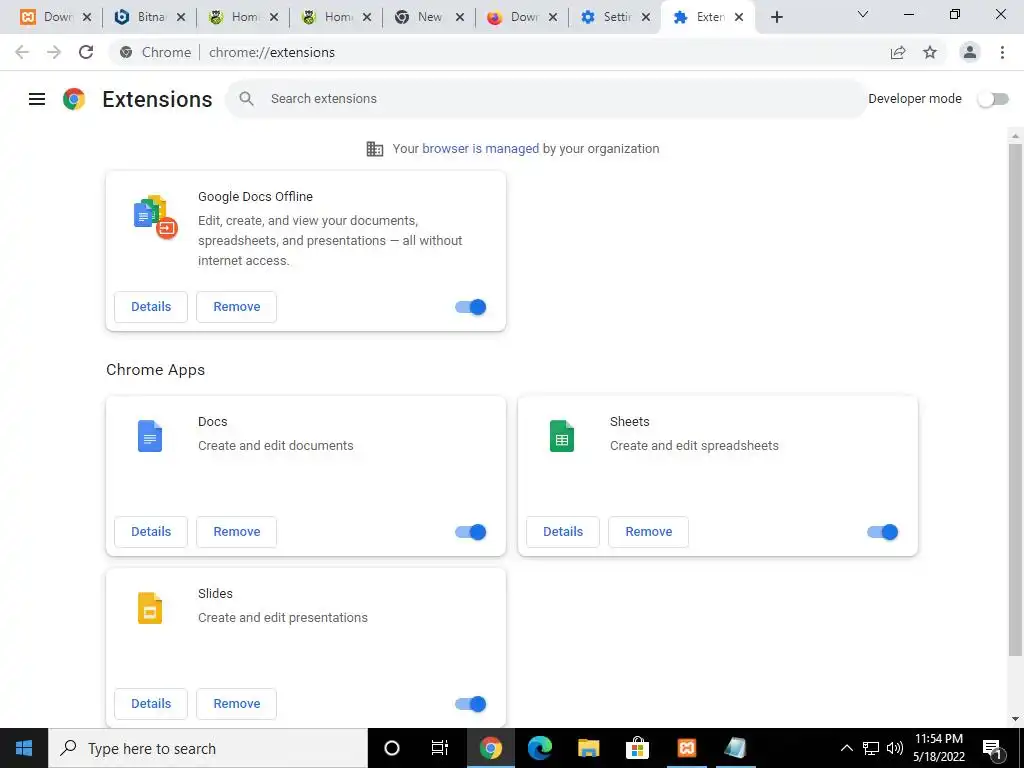Click the Chrome logo beside Extensions title
Viewport: 1024px width, 768px height.
[74, 99]
